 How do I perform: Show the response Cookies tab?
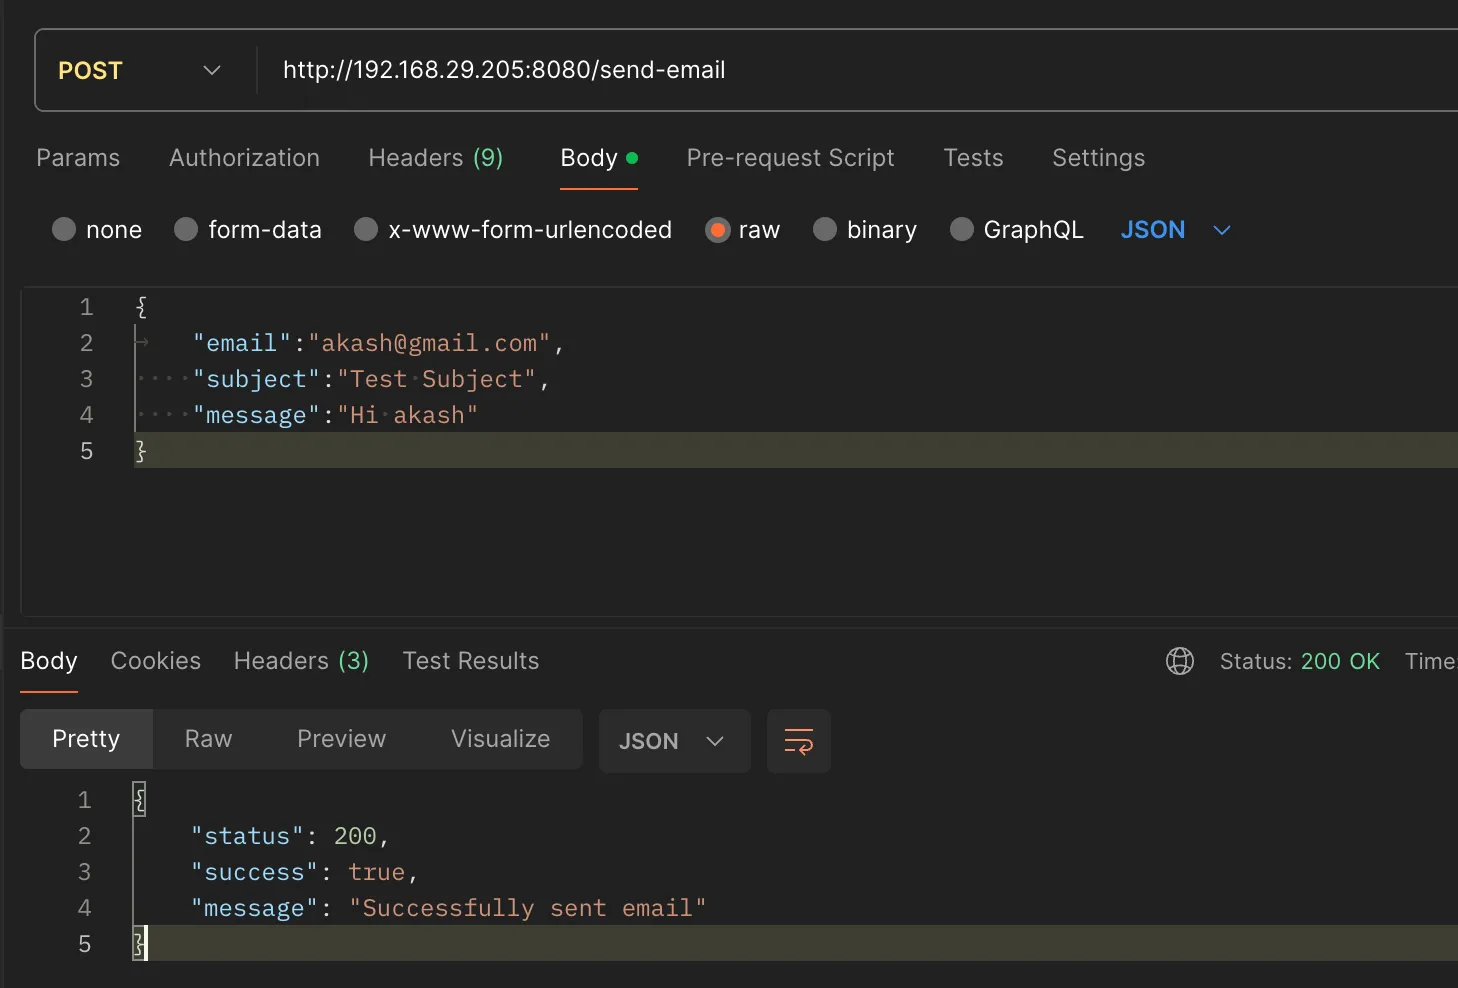(156, 661)
